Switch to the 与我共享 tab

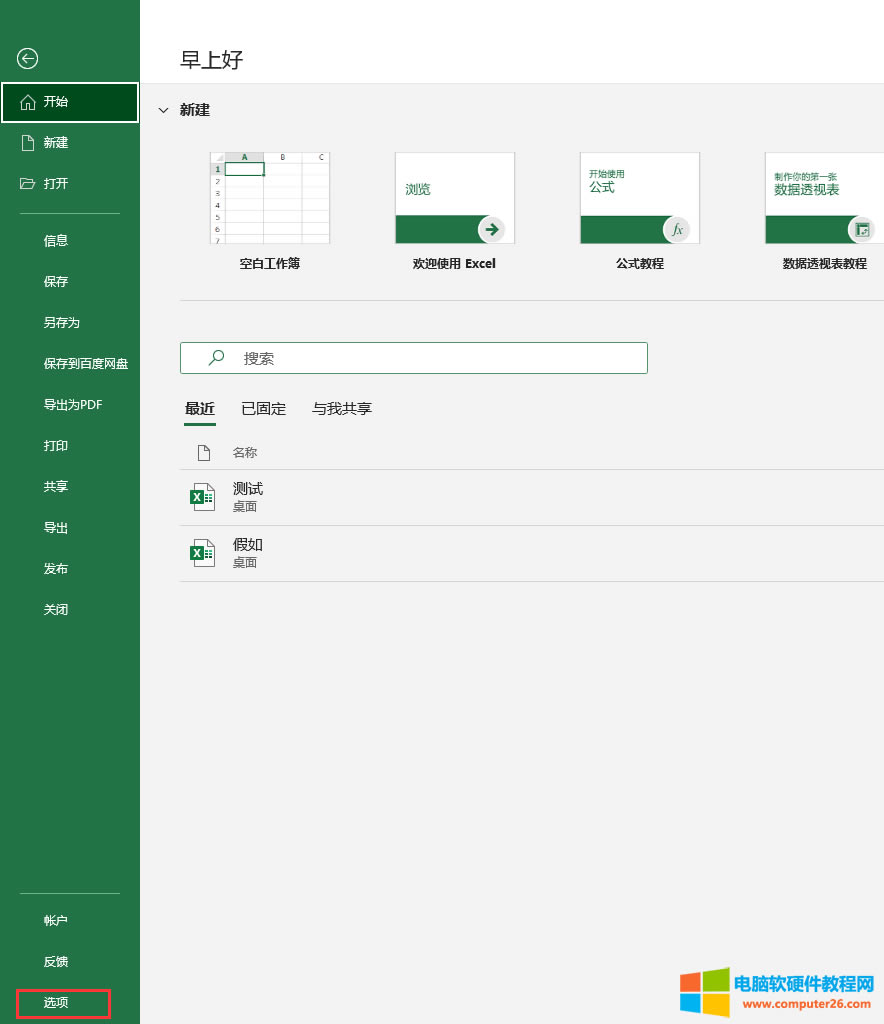click(x=341, y=408)
